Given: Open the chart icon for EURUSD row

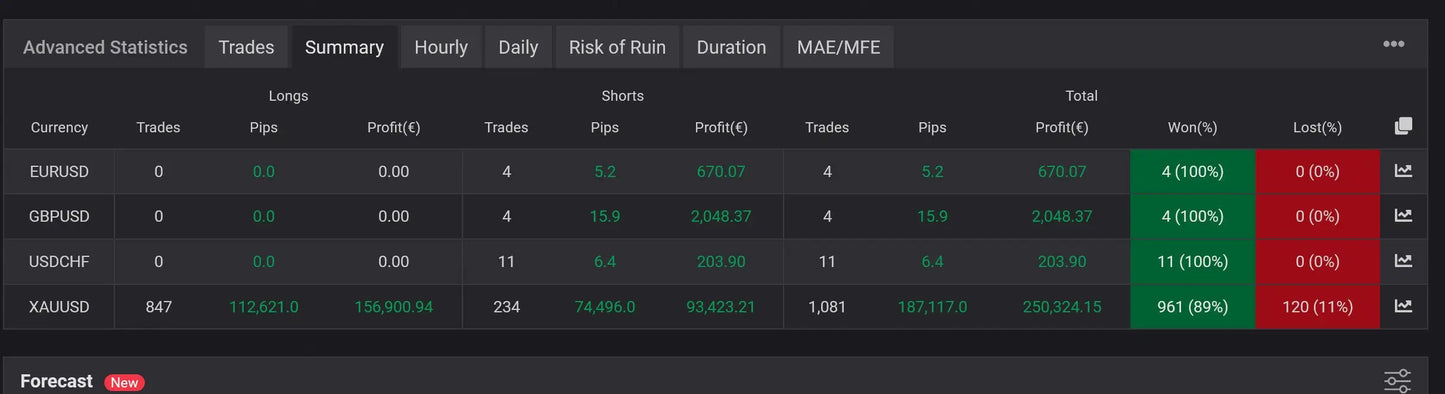Looking at the screenshot, I should pos(1403,171).
